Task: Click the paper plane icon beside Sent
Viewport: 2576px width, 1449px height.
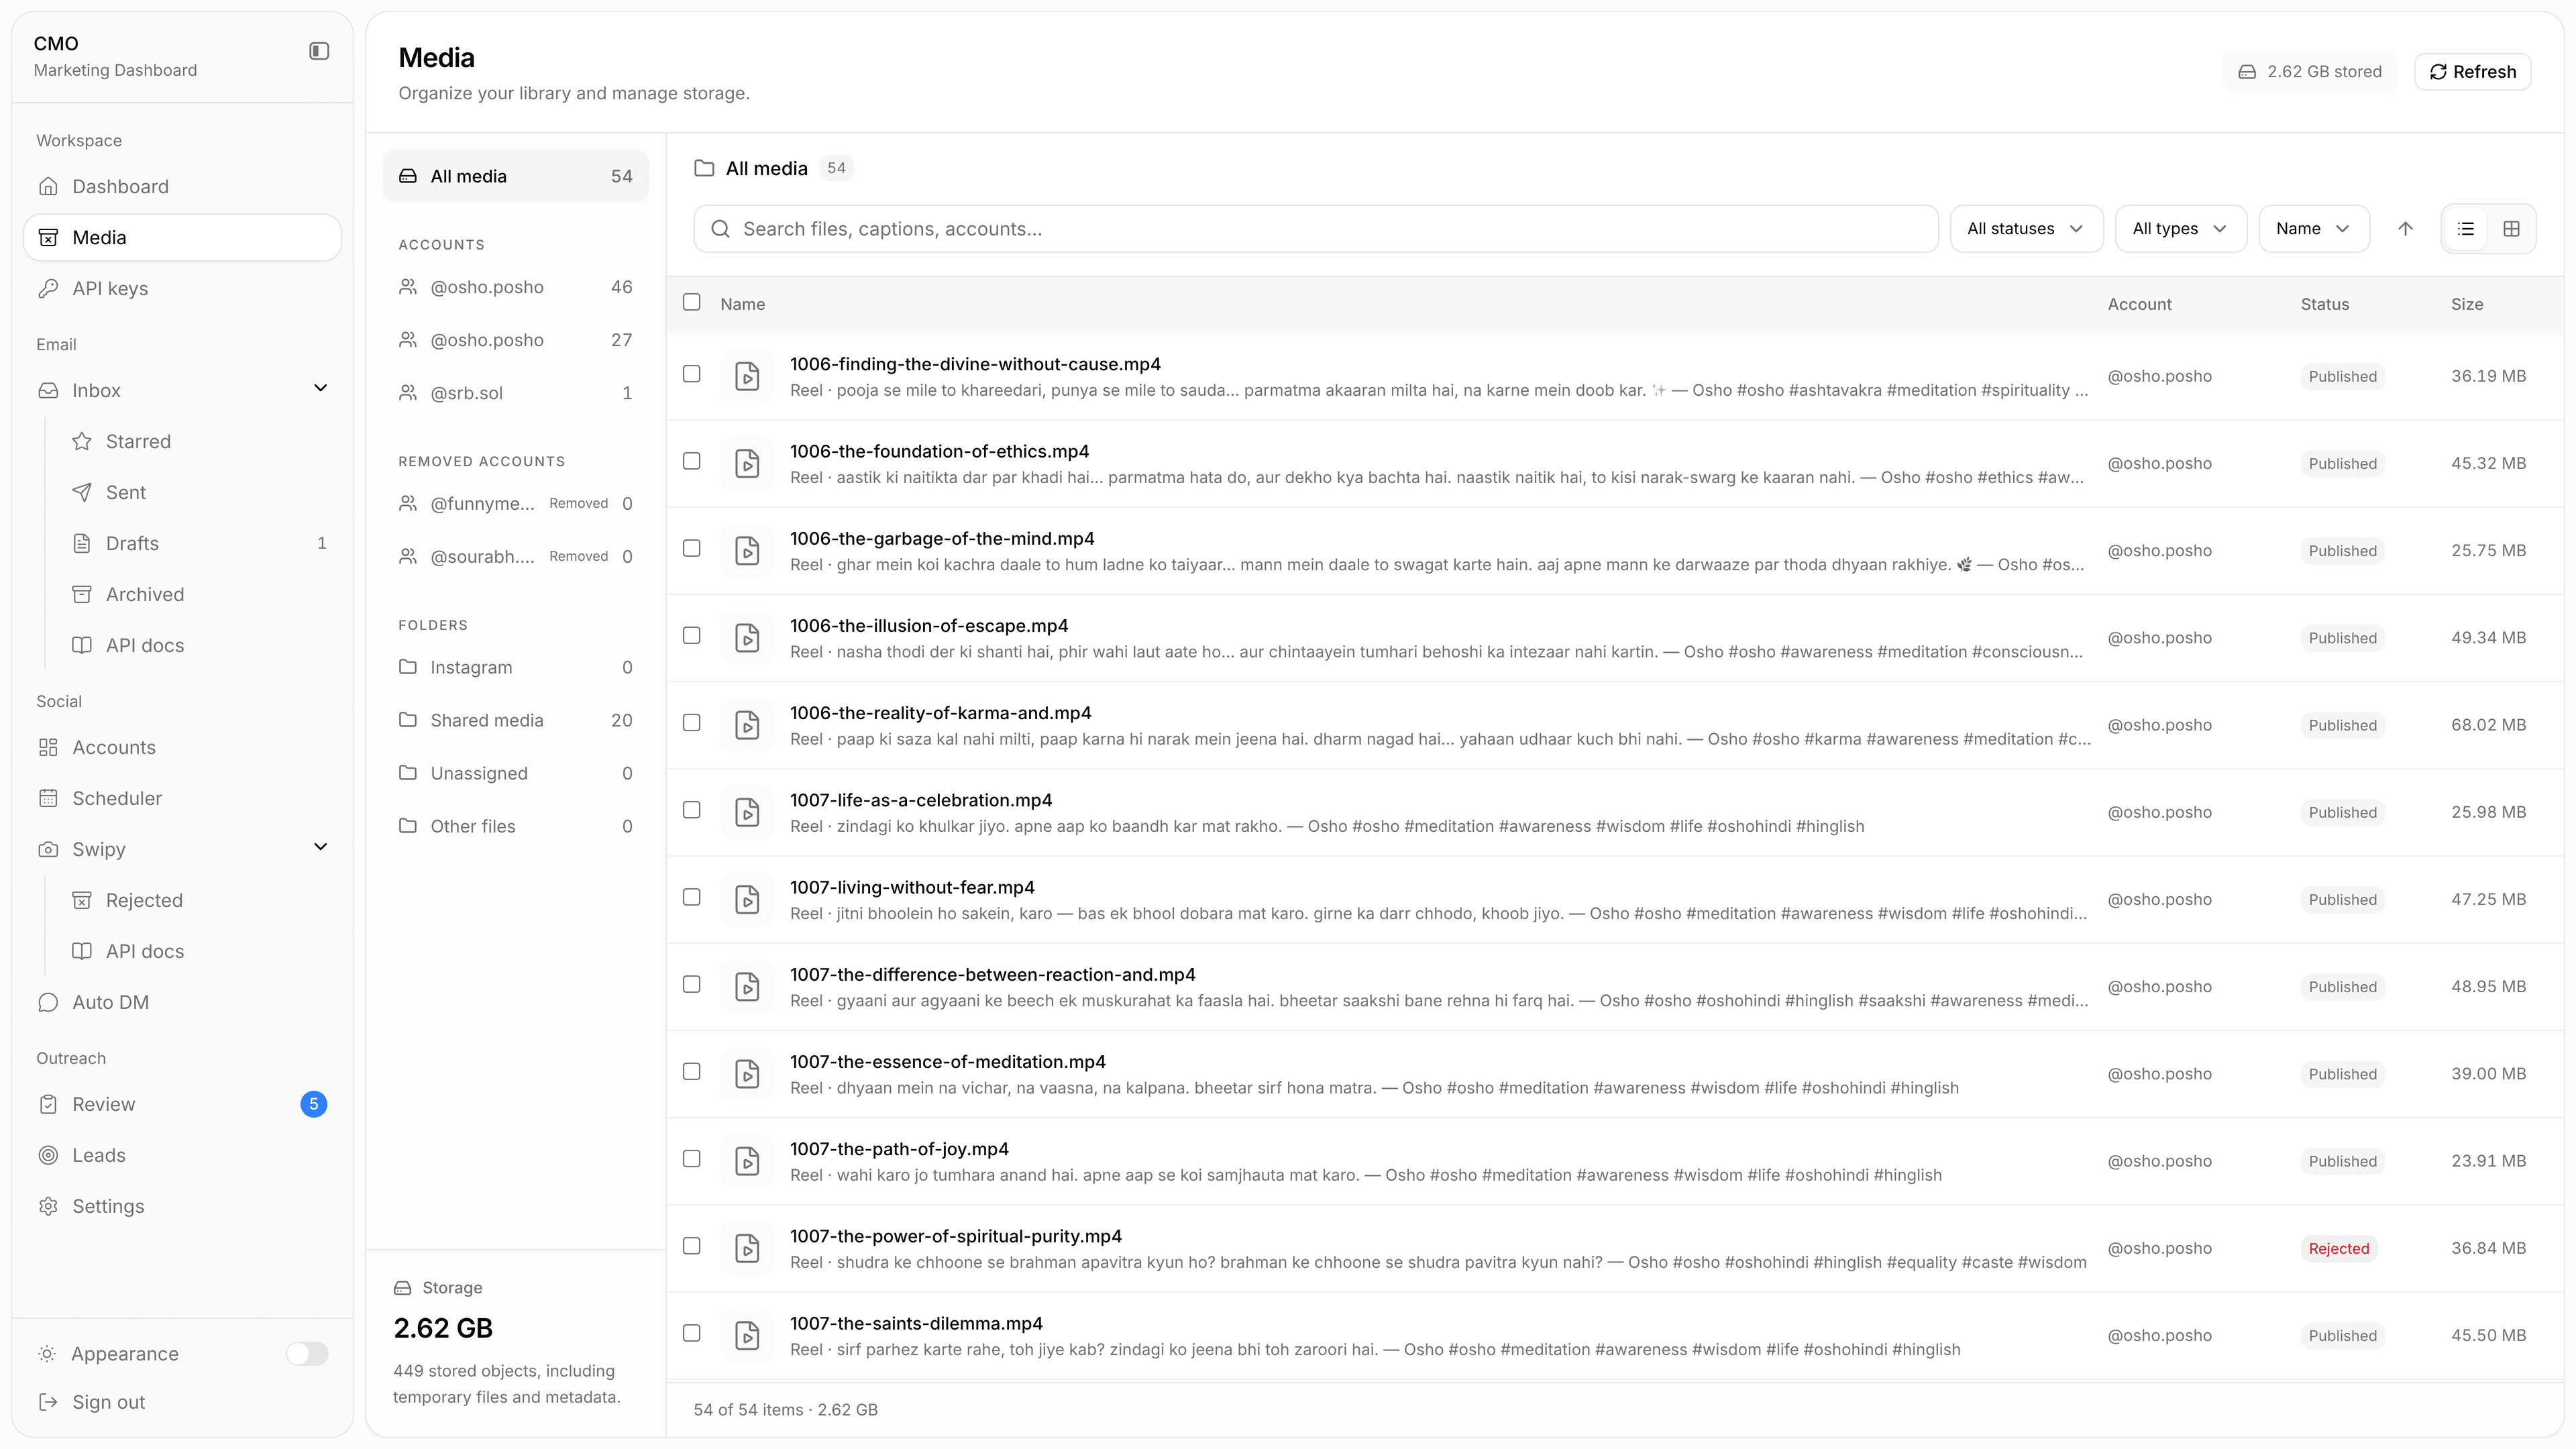Action: 82,492
